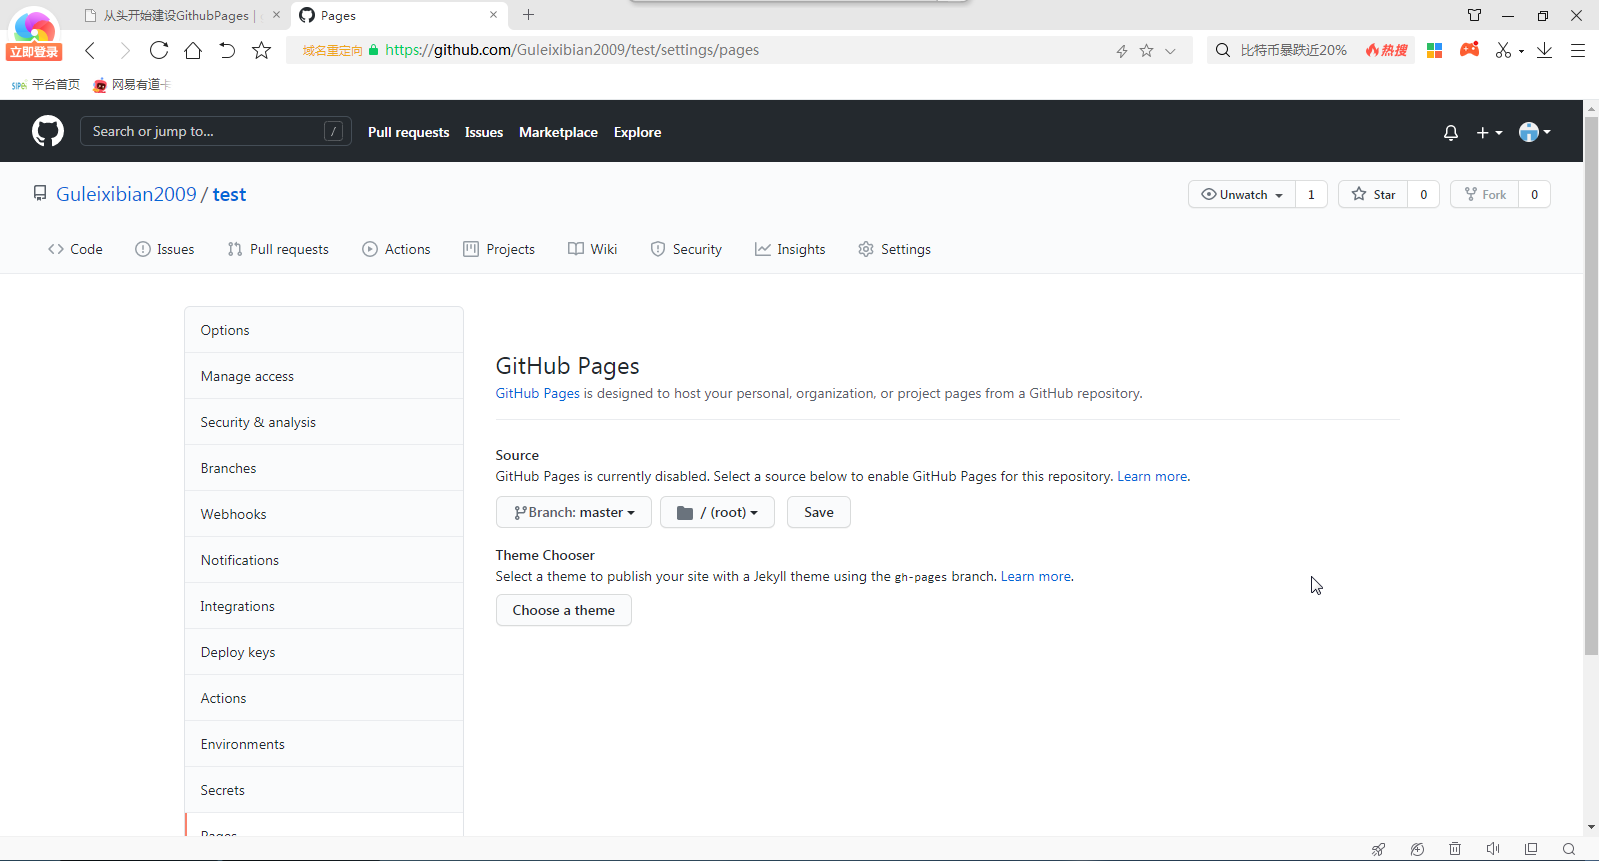
Task: Open Marketplace in top navigation
Action: pyautogui.click(x=558, y=132)
